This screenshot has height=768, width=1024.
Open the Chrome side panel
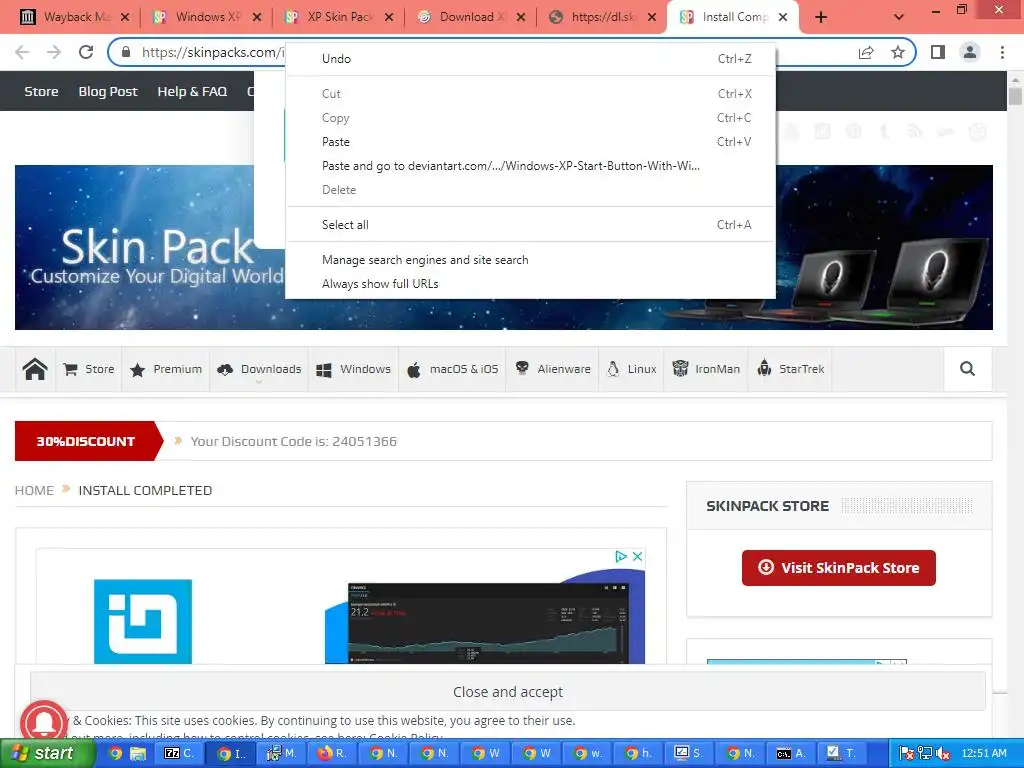pos(938,52)
